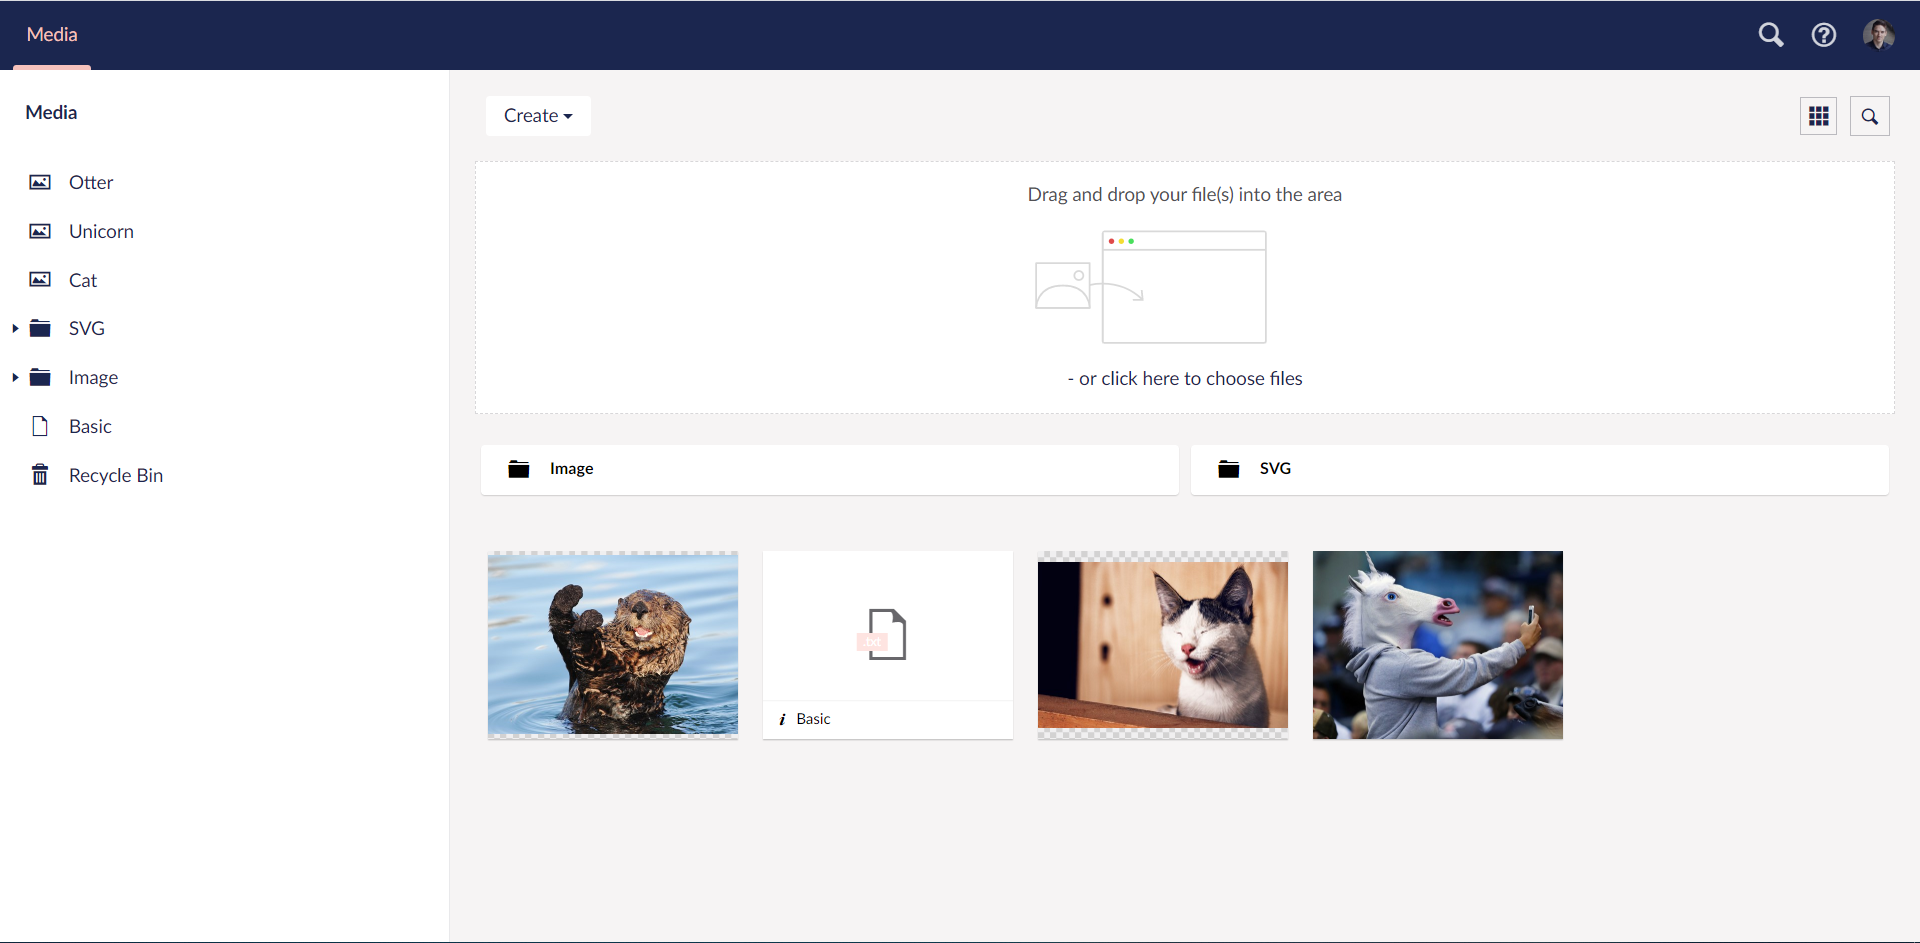Switch layout with the grid view icon
The image size is (1920, 943).
coord(1819,116)
